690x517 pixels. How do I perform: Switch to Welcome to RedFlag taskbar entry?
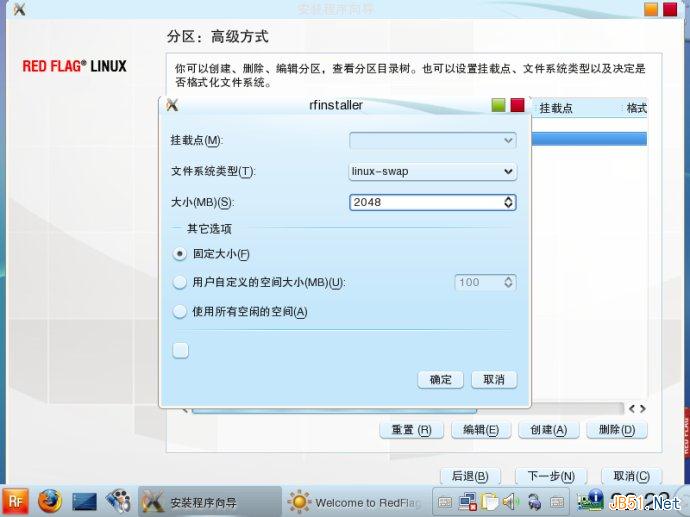pyautogui.click(x=355, y=502)
